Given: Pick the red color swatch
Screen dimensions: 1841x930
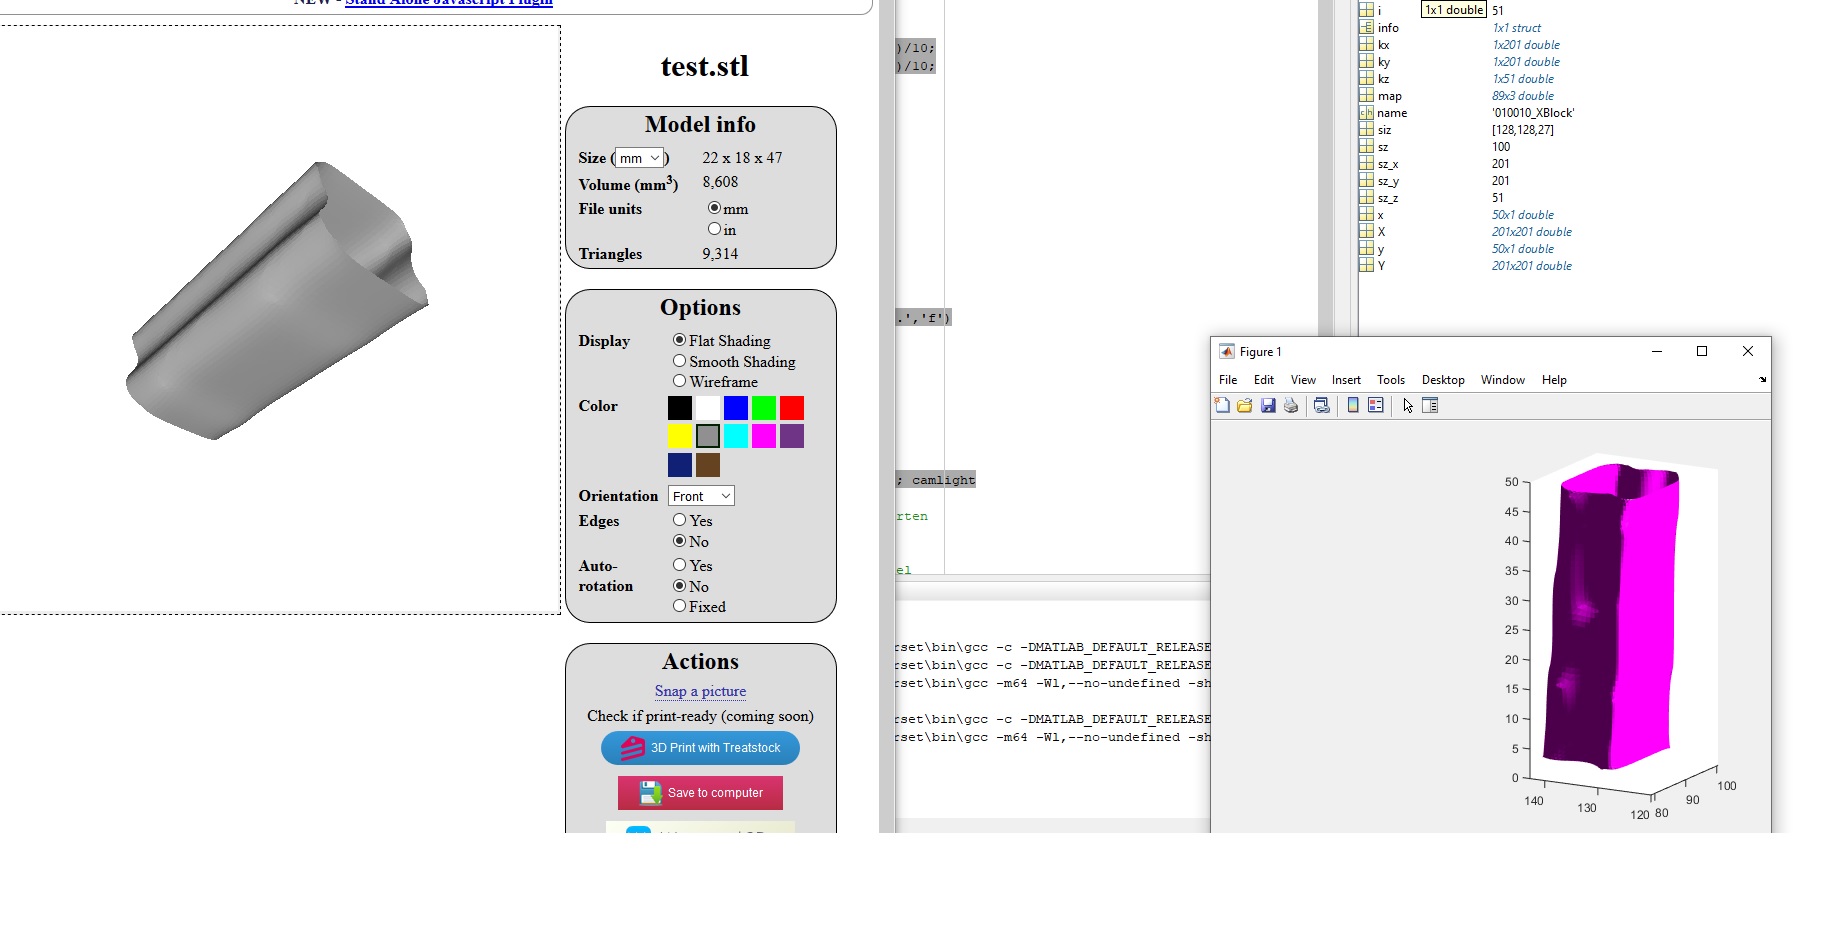Looking at the screenshot, I should [792, 408].
